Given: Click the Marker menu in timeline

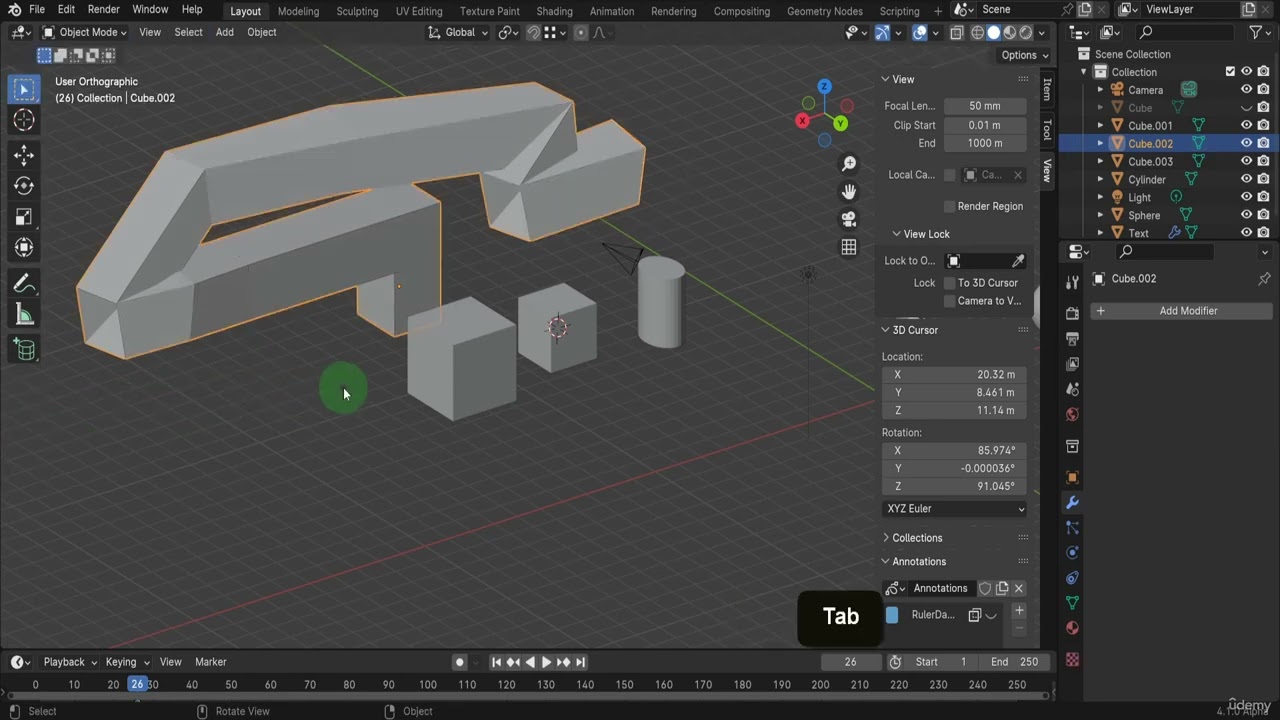Looking at the screenshot, I should pos(210,662).
